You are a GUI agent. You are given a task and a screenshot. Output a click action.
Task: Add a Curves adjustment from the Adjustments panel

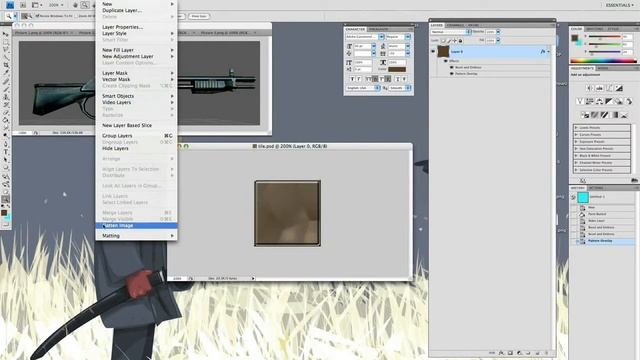point(609,88)
